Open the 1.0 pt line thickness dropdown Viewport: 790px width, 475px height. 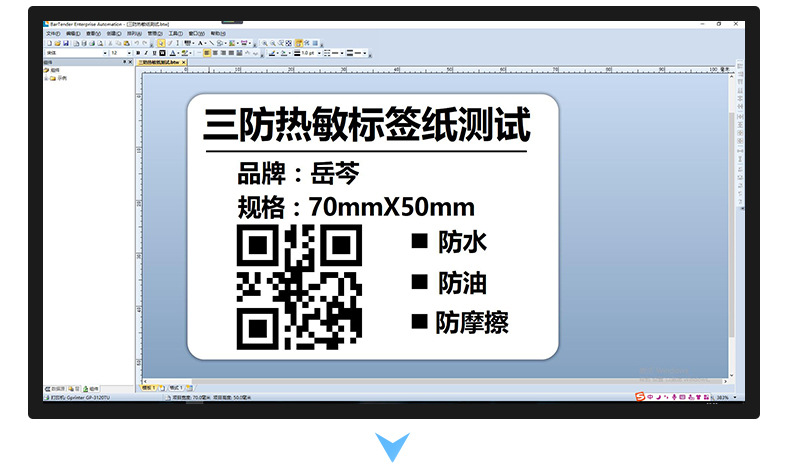point(319,53)
